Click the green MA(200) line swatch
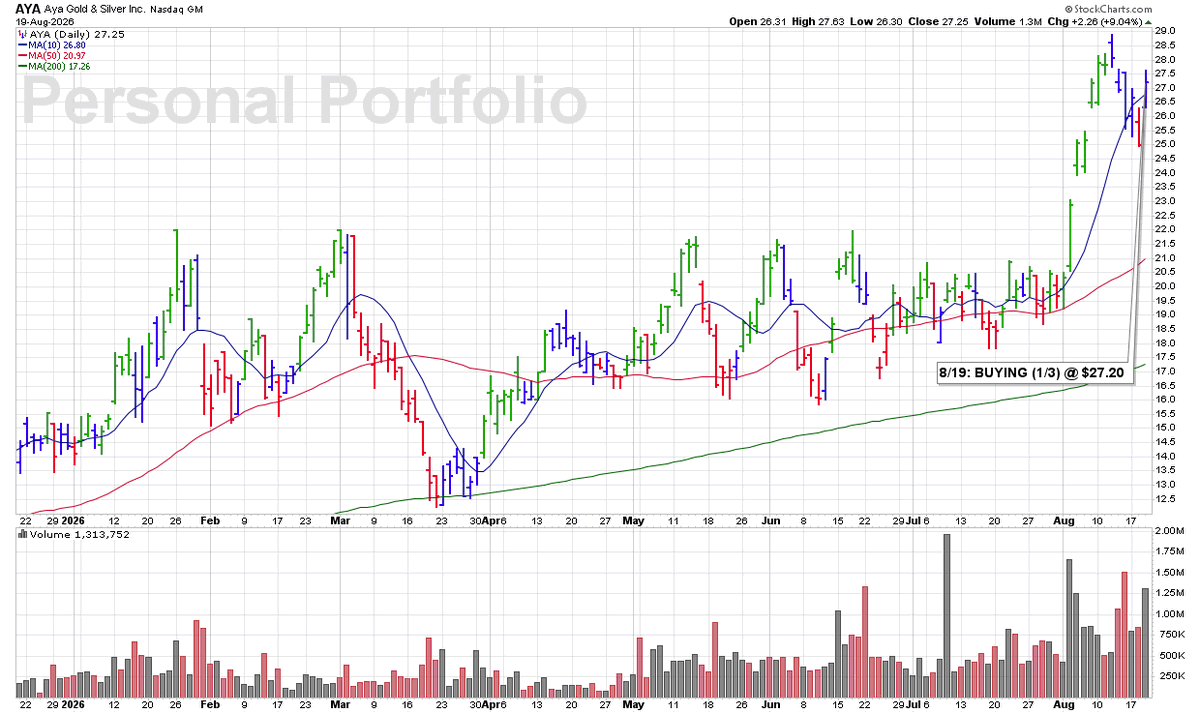The width and height of the screenshot is (1200, 713). tap(23, 66)
